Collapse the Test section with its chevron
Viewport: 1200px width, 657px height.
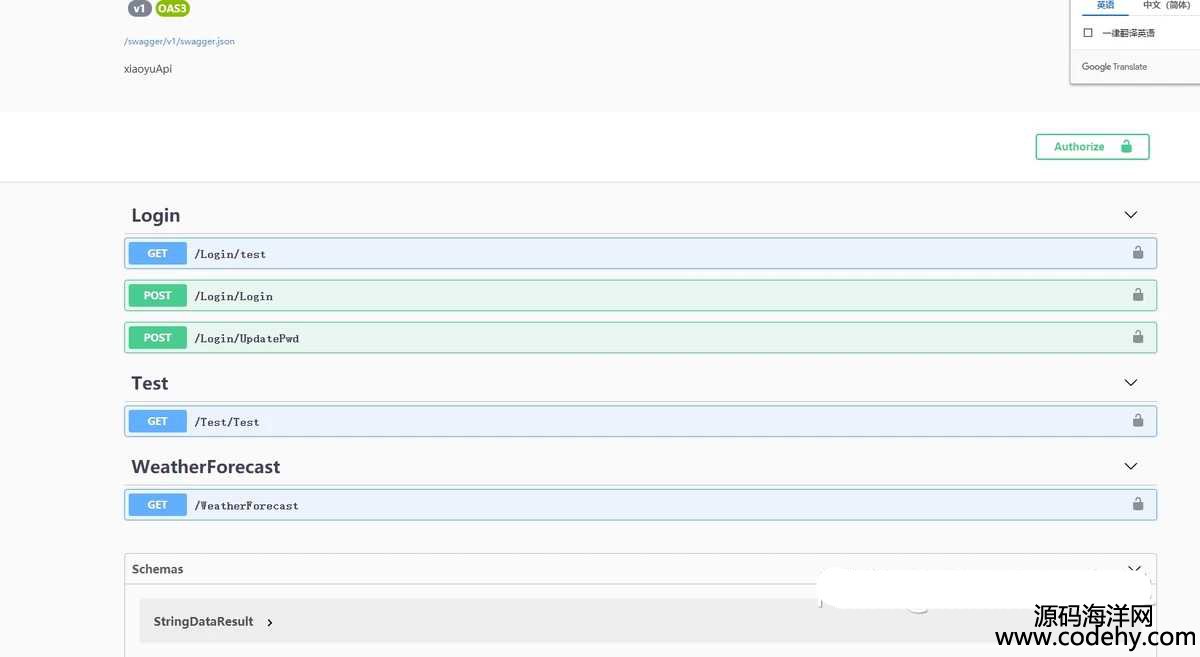(x=1130, y=383)
